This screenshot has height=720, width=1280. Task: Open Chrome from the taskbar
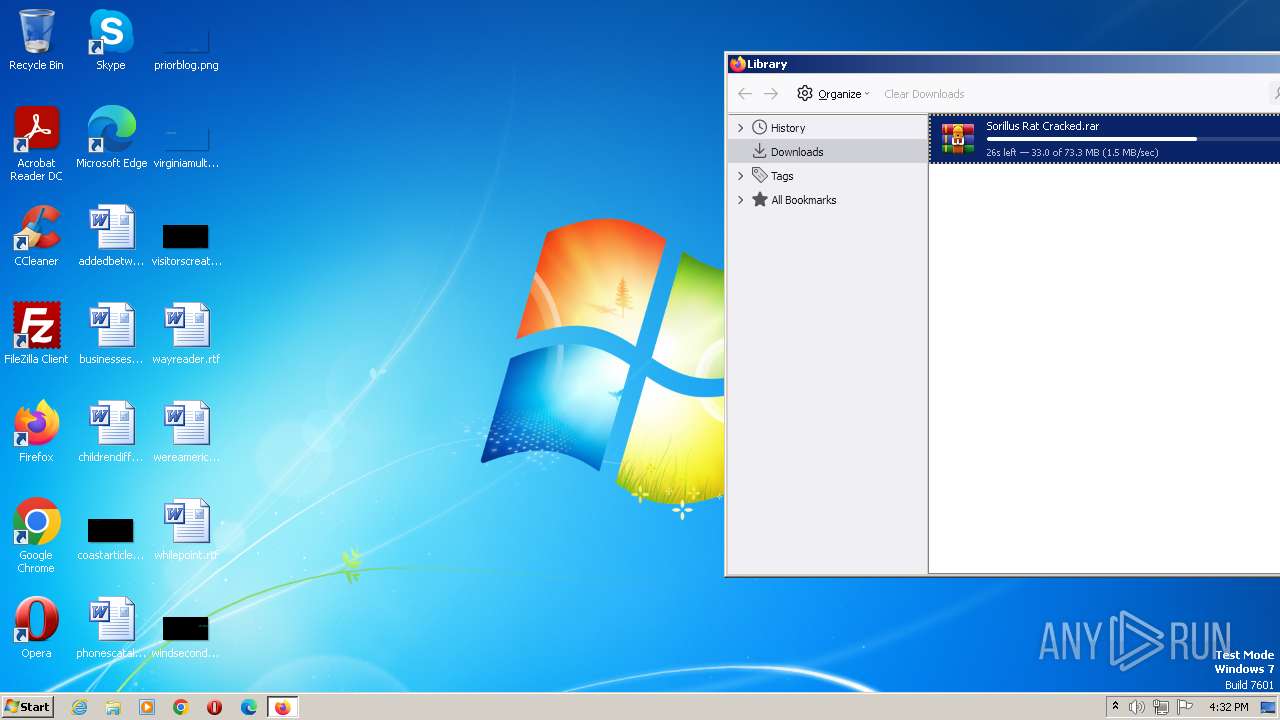tap(181, 707)
